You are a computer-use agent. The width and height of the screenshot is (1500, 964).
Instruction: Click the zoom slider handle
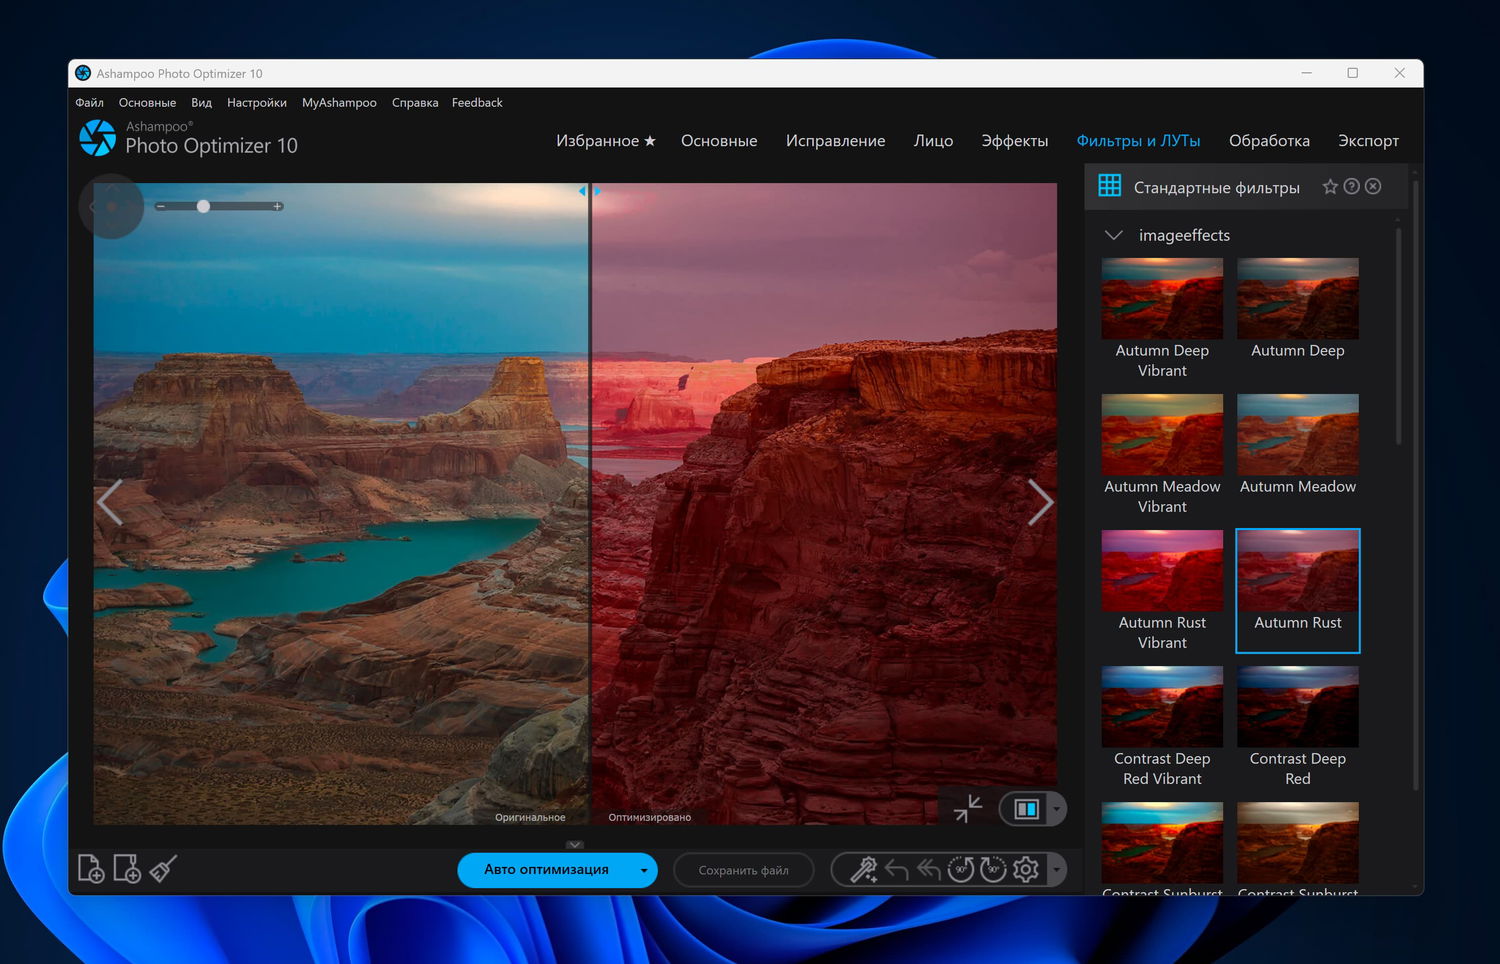[203, 206]
